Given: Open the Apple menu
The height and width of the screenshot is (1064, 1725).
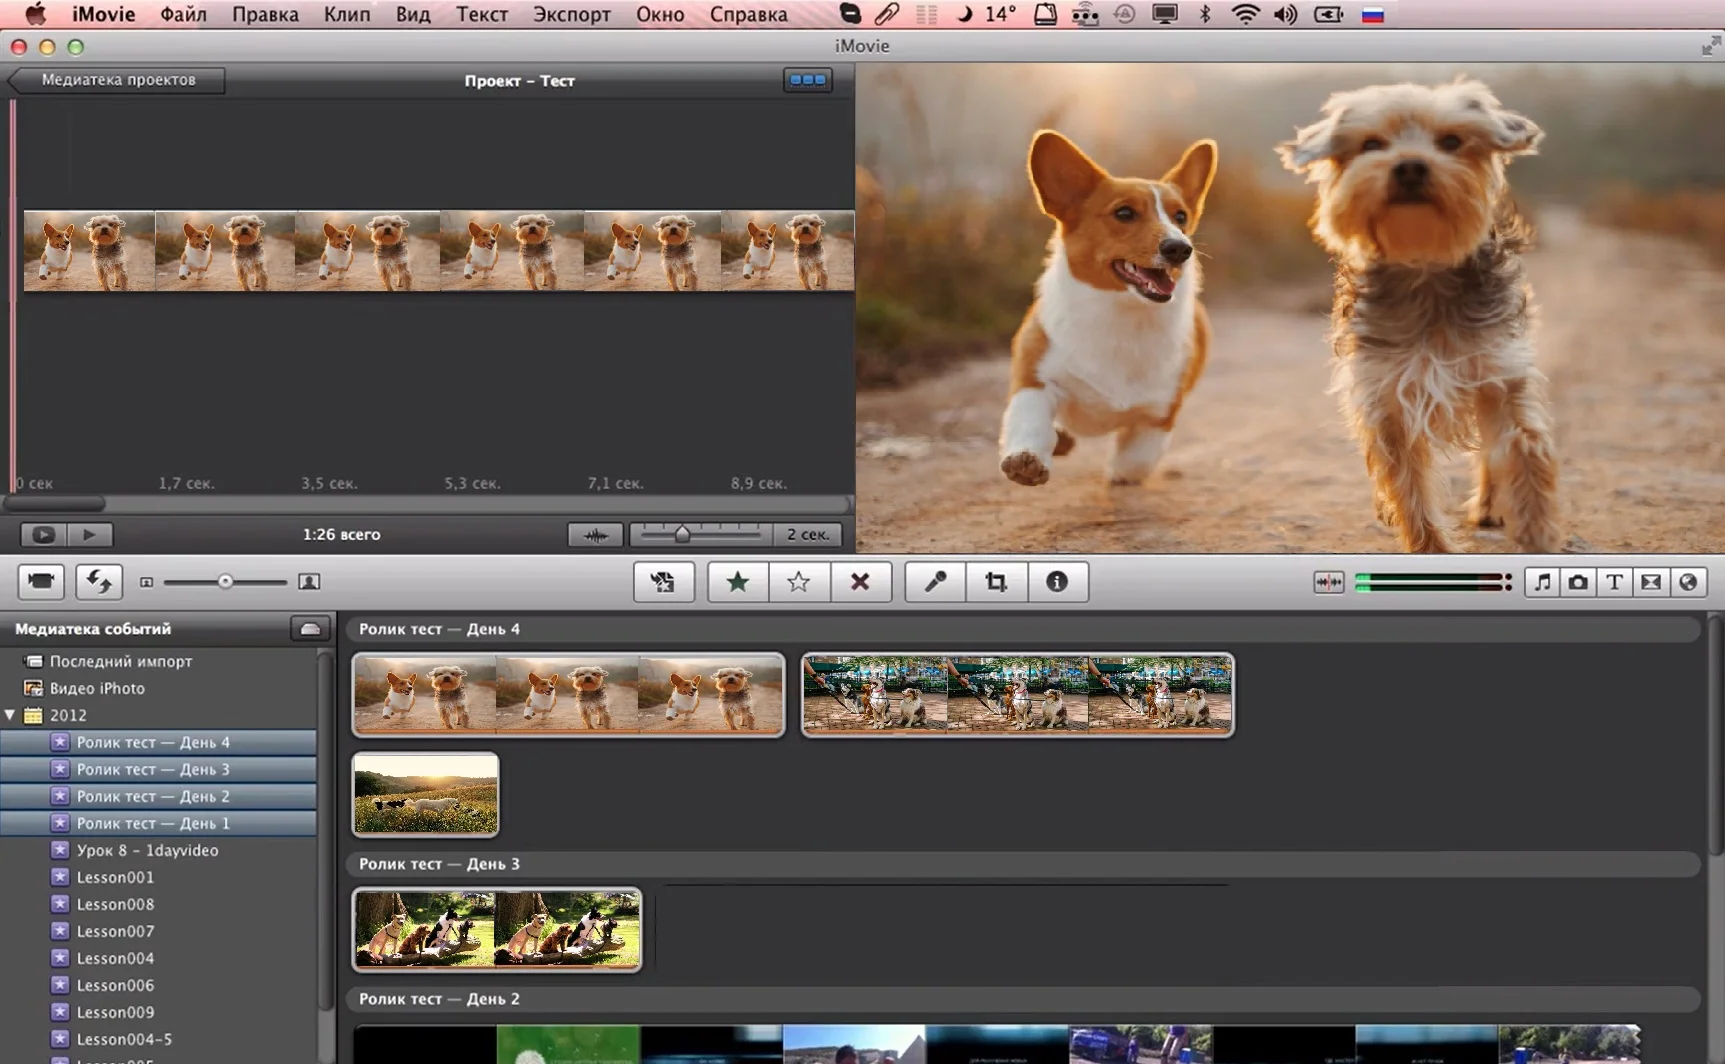Looking at the screenshot, I should [35, 14].
